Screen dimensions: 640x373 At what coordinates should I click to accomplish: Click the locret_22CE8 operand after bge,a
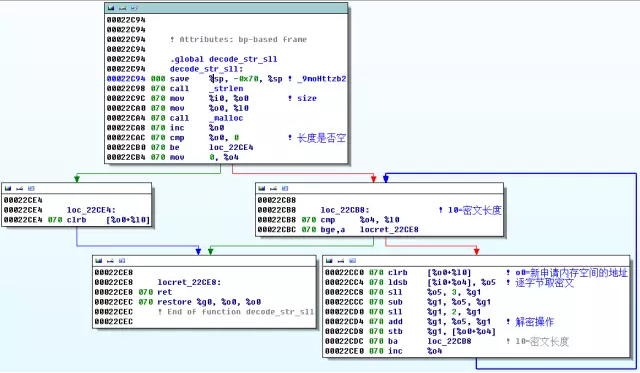coord(389,229)
